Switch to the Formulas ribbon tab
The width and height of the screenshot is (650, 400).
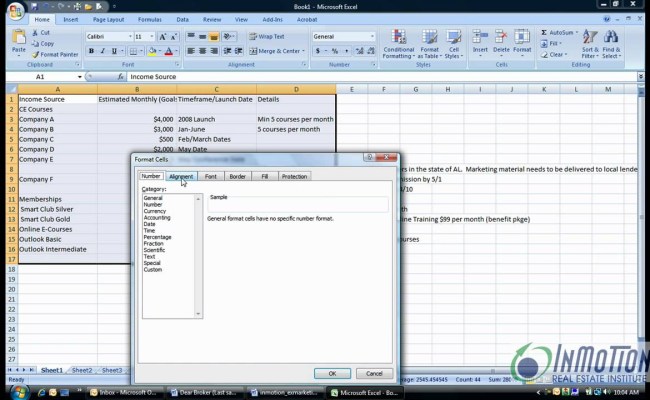[150, 19]
